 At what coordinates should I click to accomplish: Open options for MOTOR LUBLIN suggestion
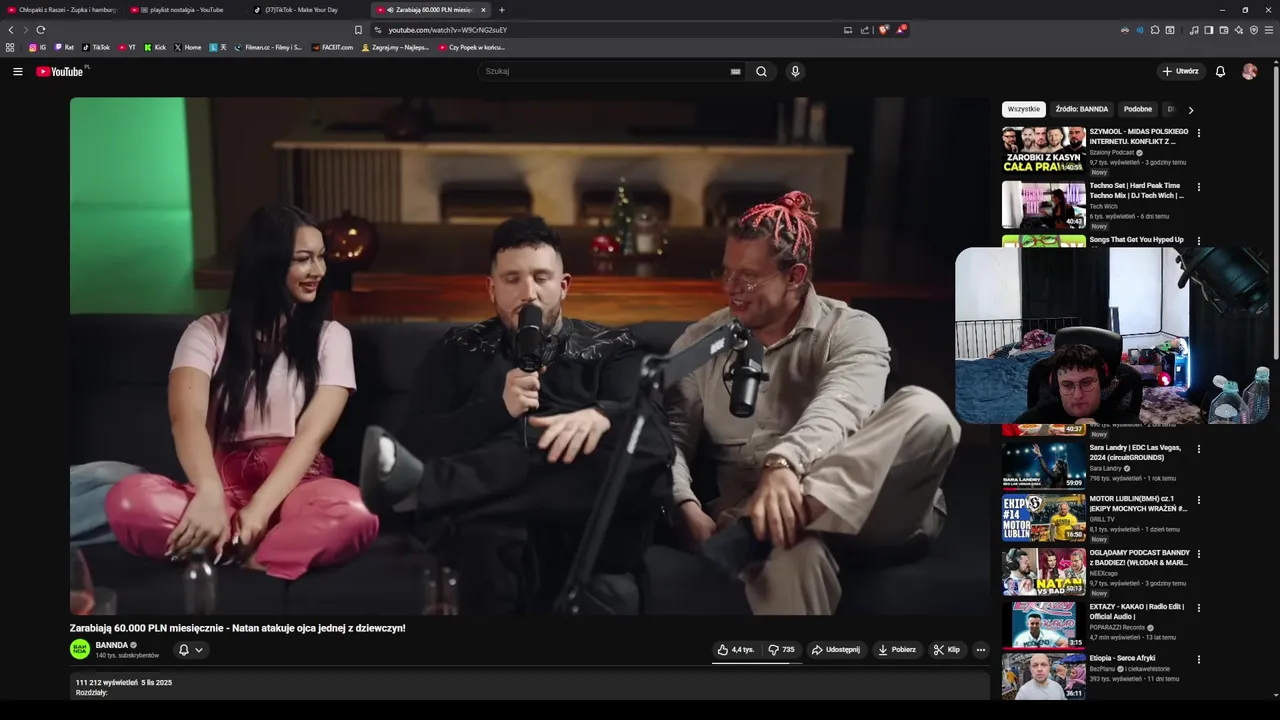click(1198, 500)
